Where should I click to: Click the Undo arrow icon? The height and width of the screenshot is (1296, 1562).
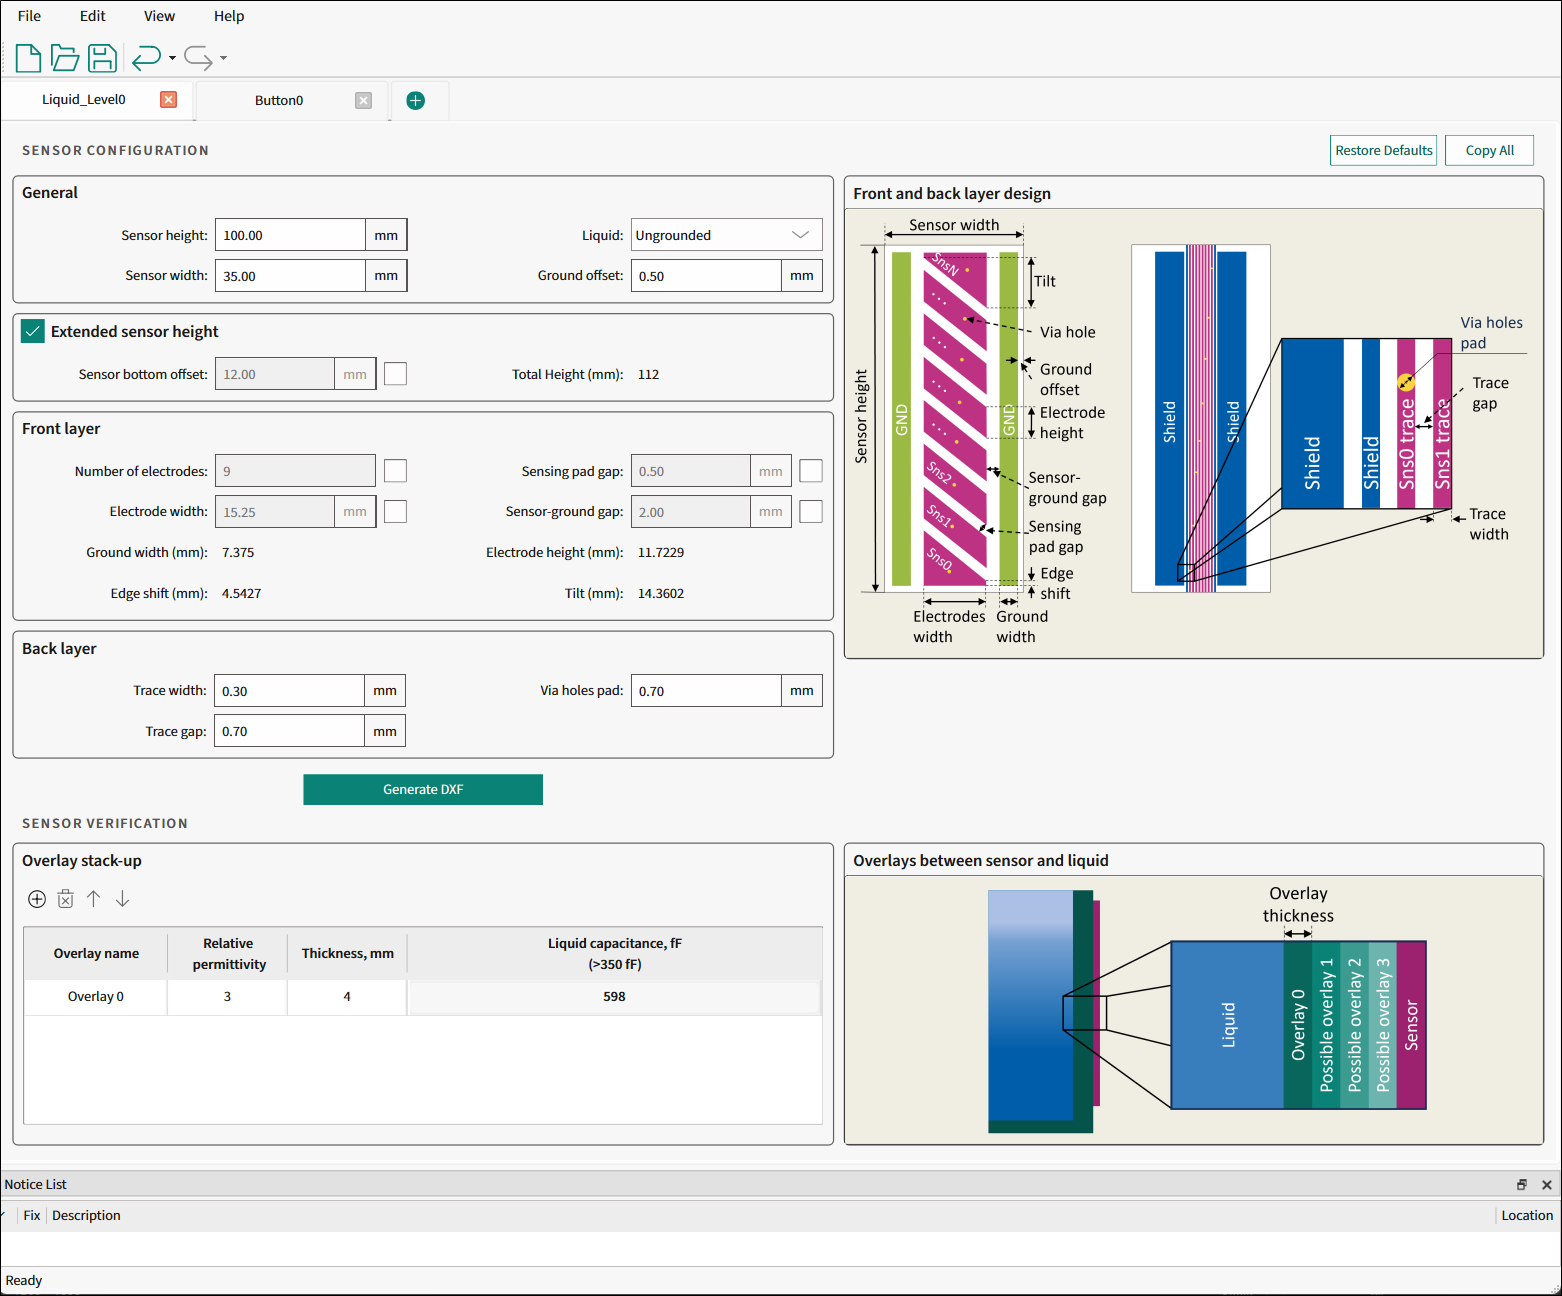[x=146, y=58]
